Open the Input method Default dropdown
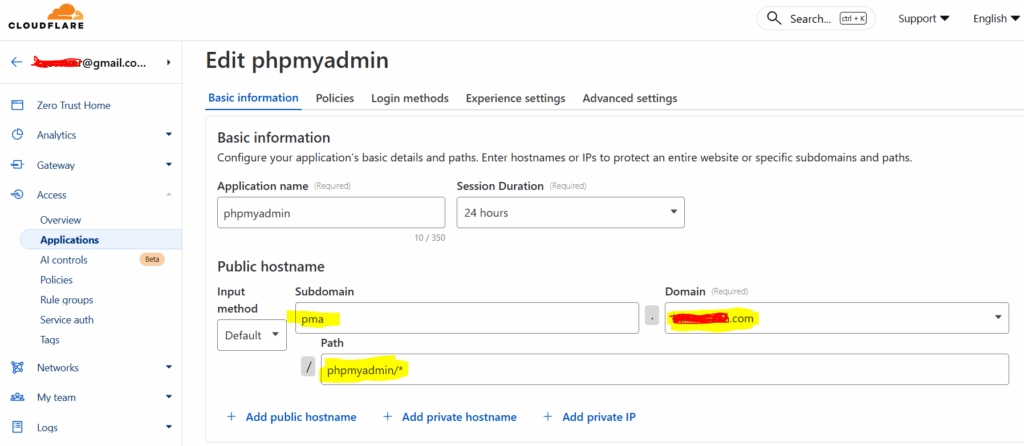1024x446 pixels. coord(251,335)
